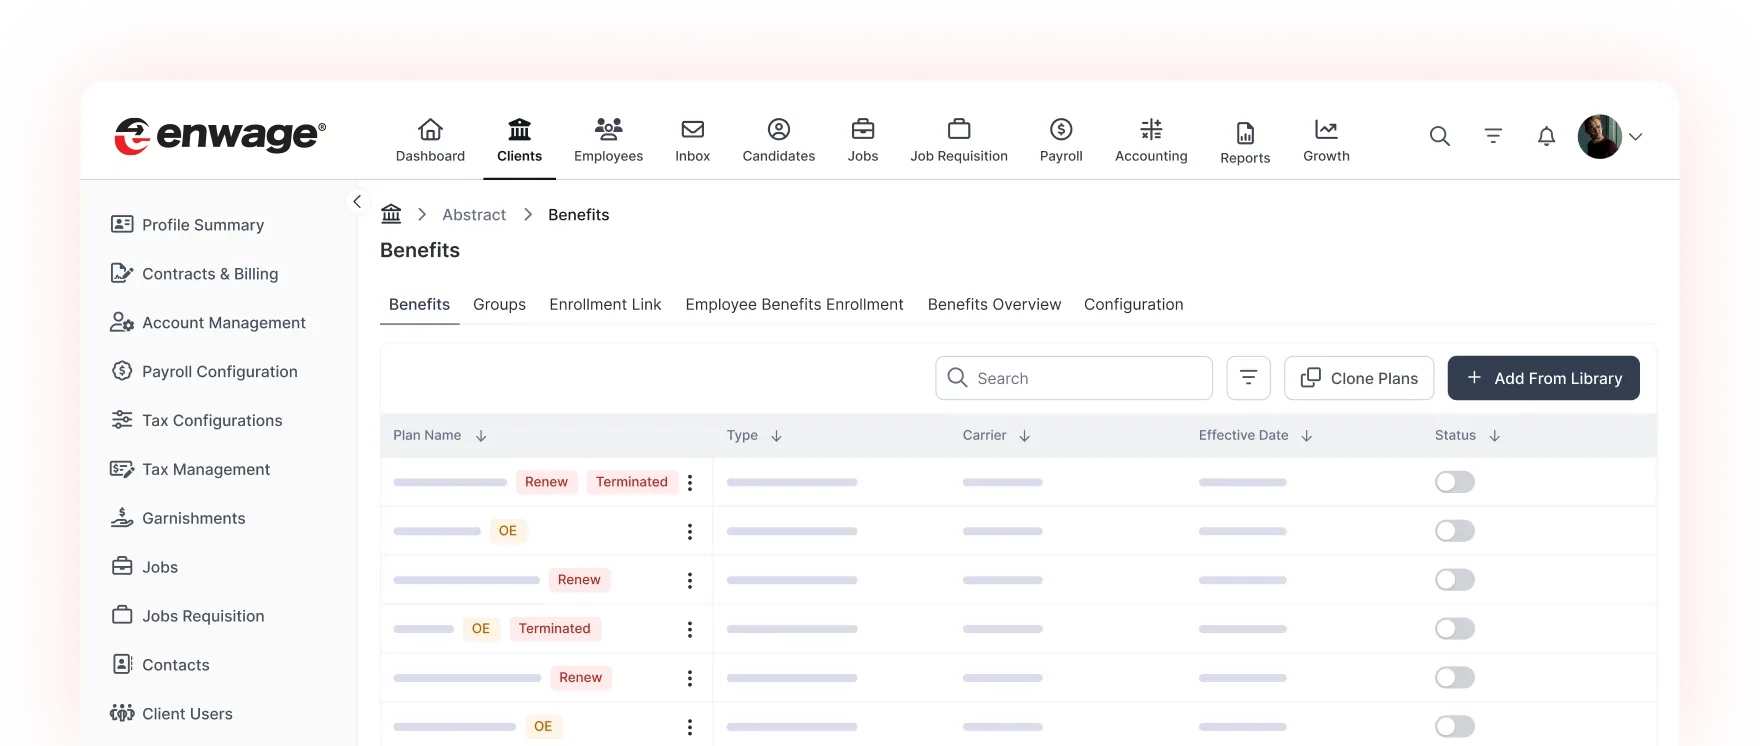Toggle status switch on the fourth plan row

(x=1454, y=629)
